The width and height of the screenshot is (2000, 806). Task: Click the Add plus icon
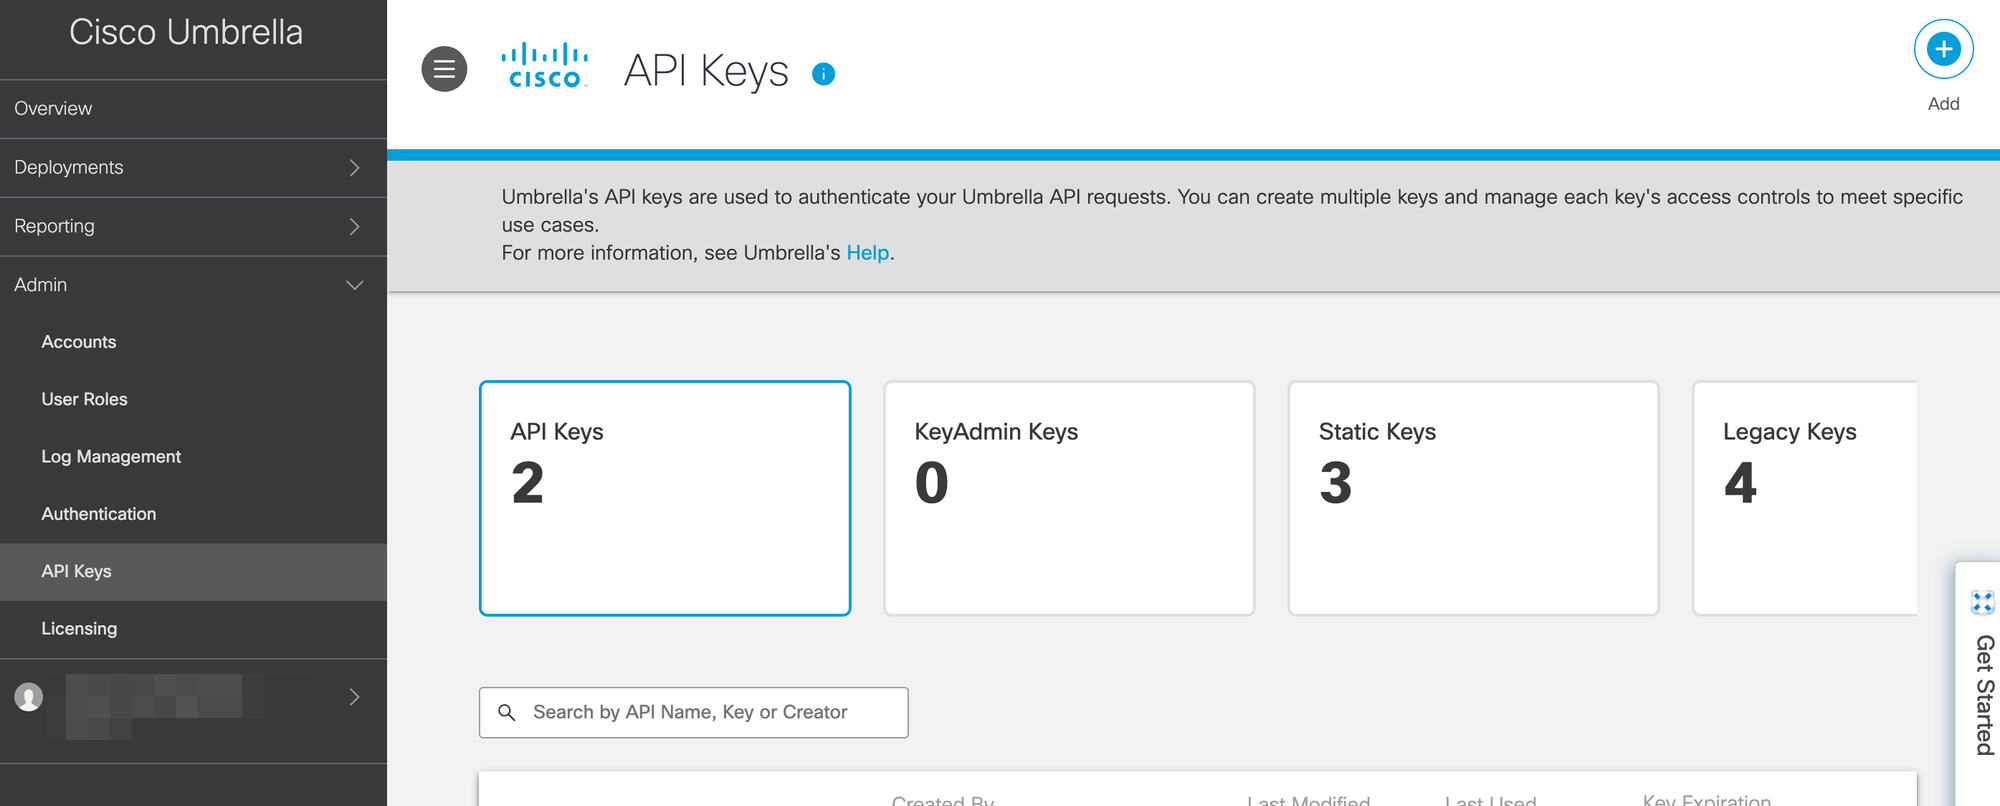click(x=1942, y=49)
